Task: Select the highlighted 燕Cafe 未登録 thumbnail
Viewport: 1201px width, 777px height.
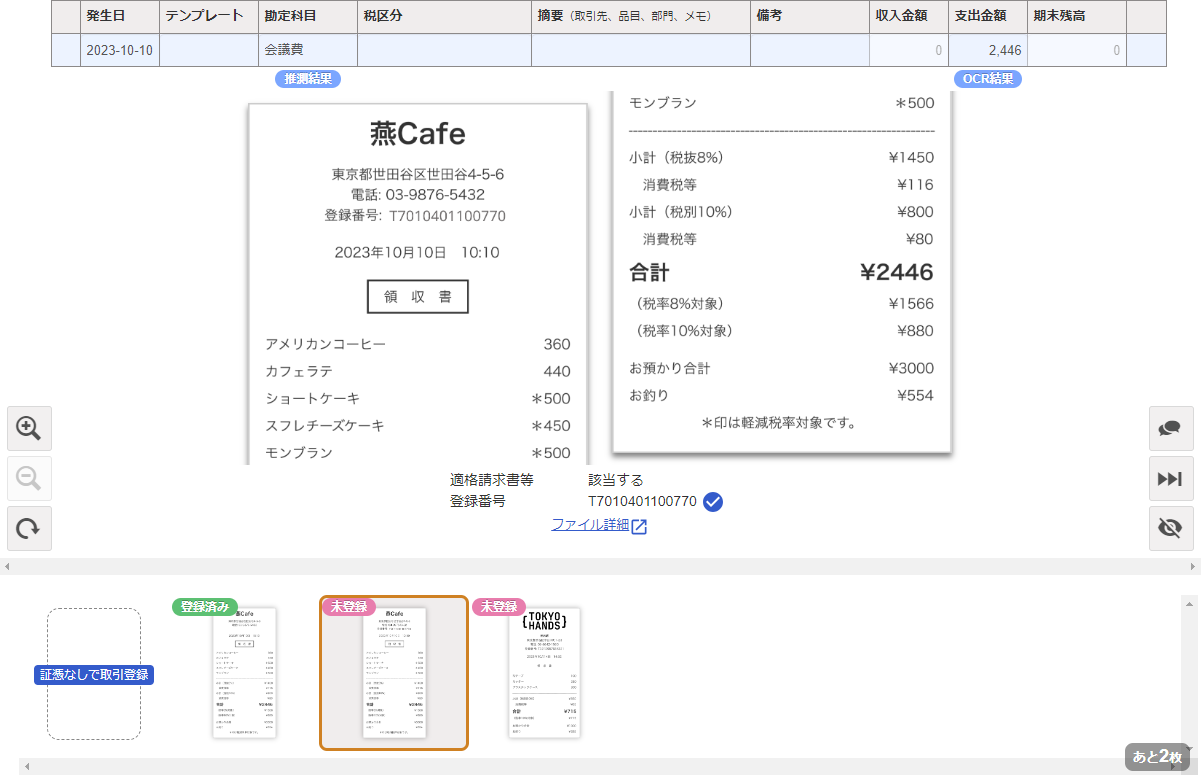Action: [394, 673]
